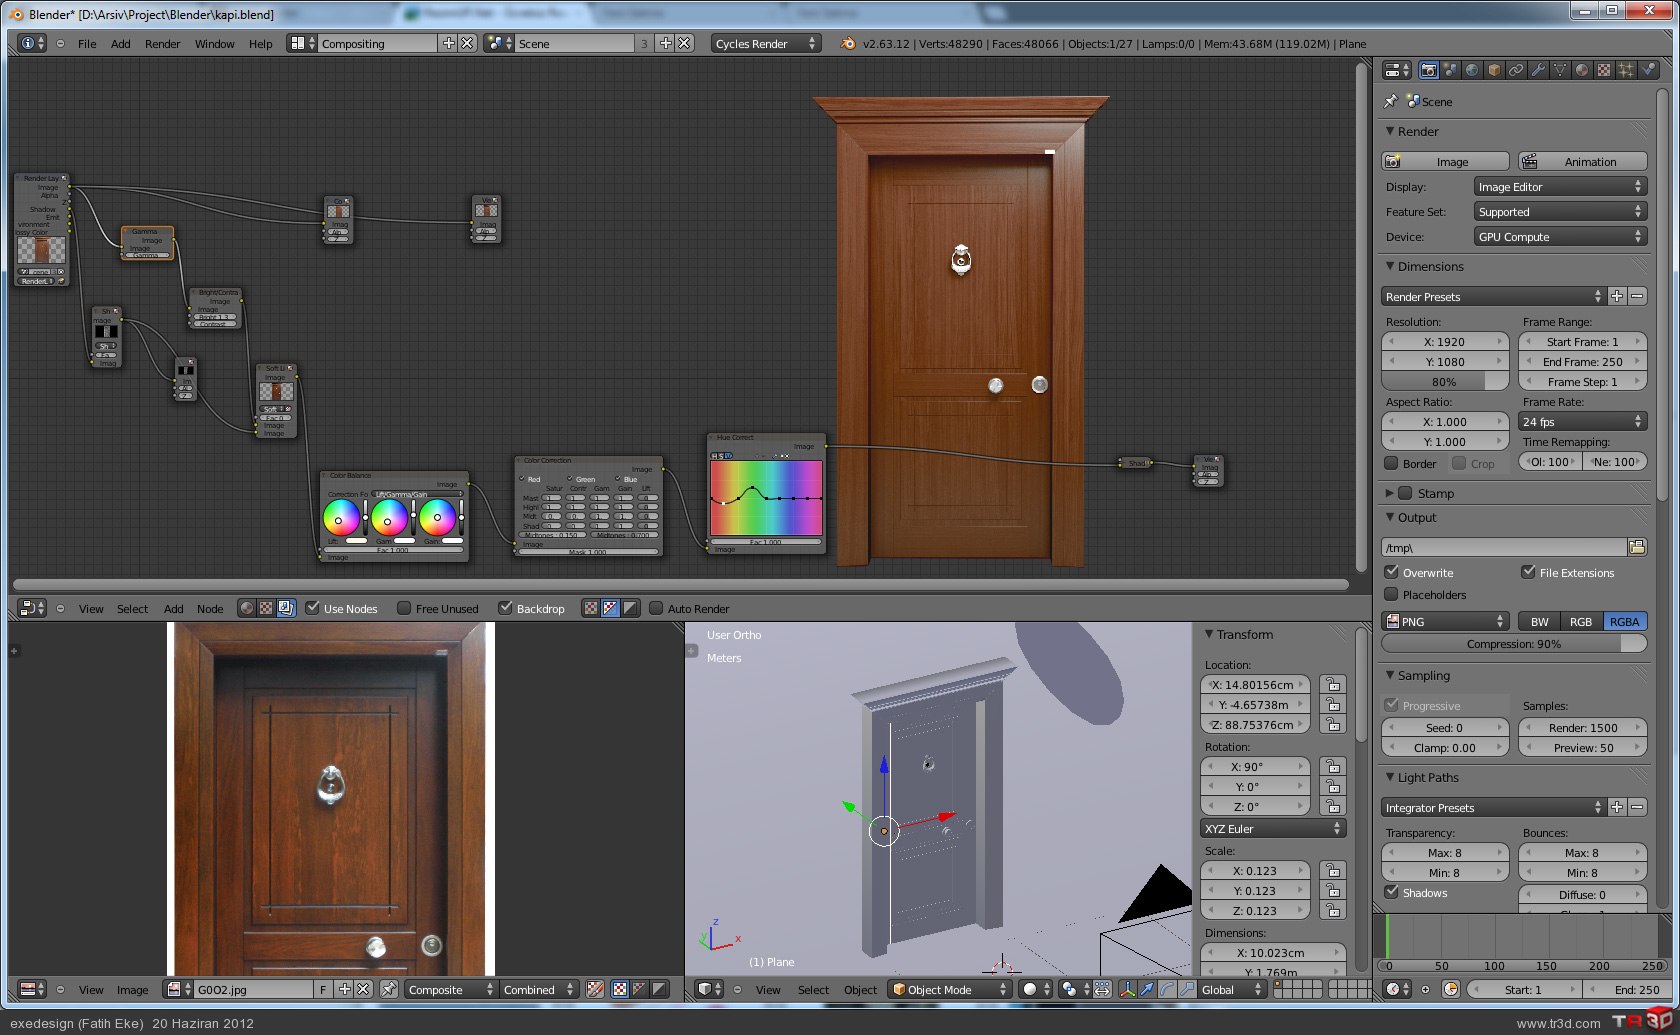Open the top Render menu
Image resolution: width=1680 pixels, height=1035 pixels.
(x=162, y=43)
